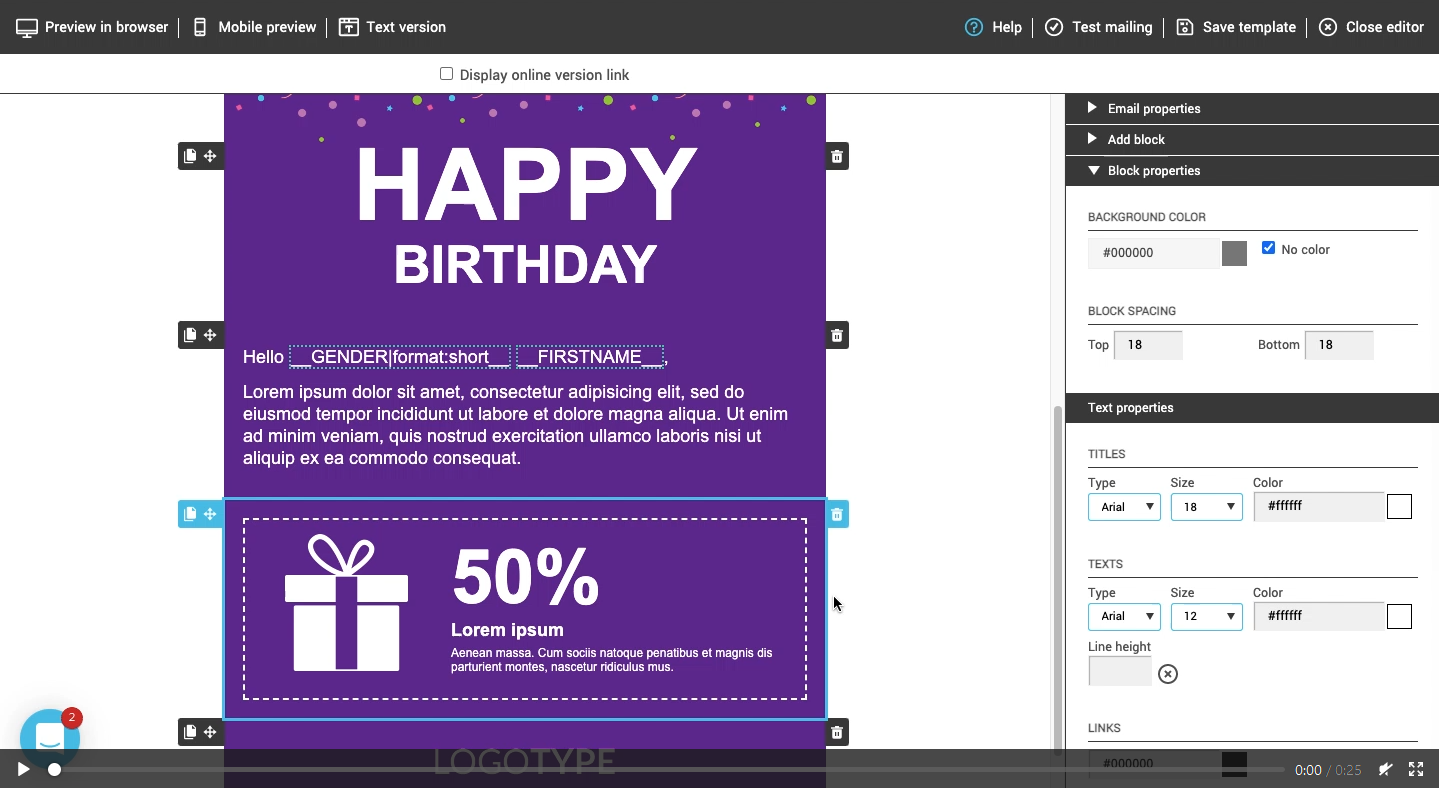Expand the Email properties section
This screenshot has height=788, width=1439.
[1153, 108]
